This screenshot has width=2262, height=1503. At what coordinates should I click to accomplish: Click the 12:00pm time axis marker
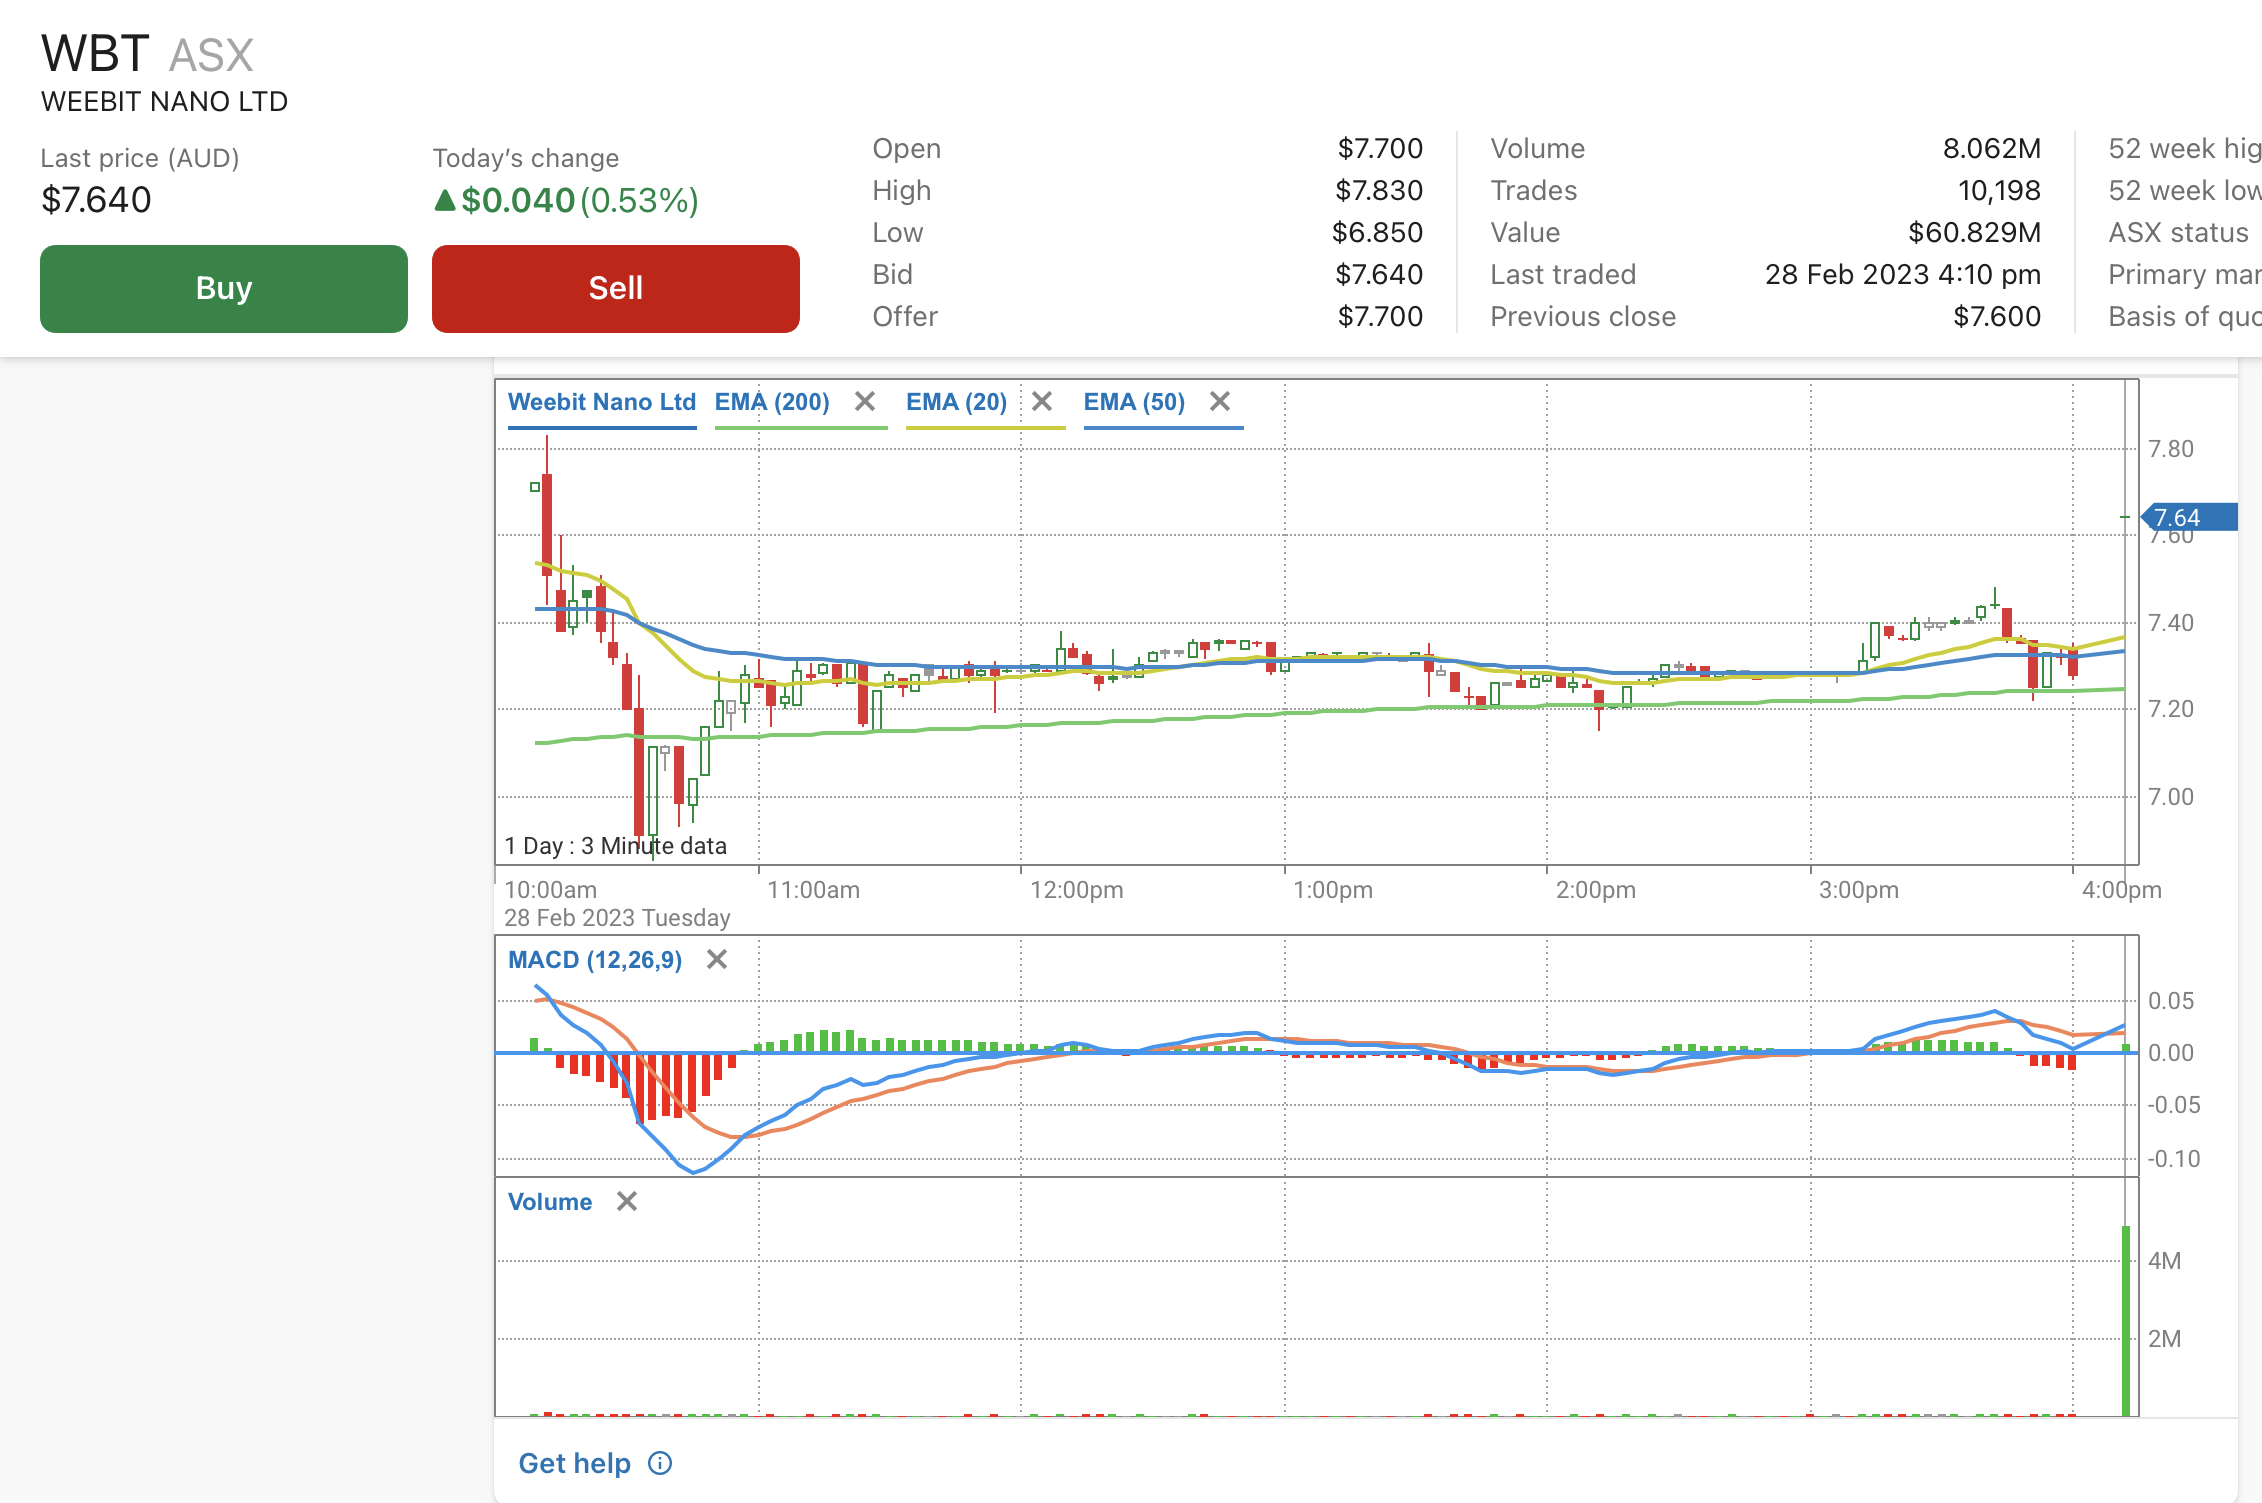(1076, 890)
